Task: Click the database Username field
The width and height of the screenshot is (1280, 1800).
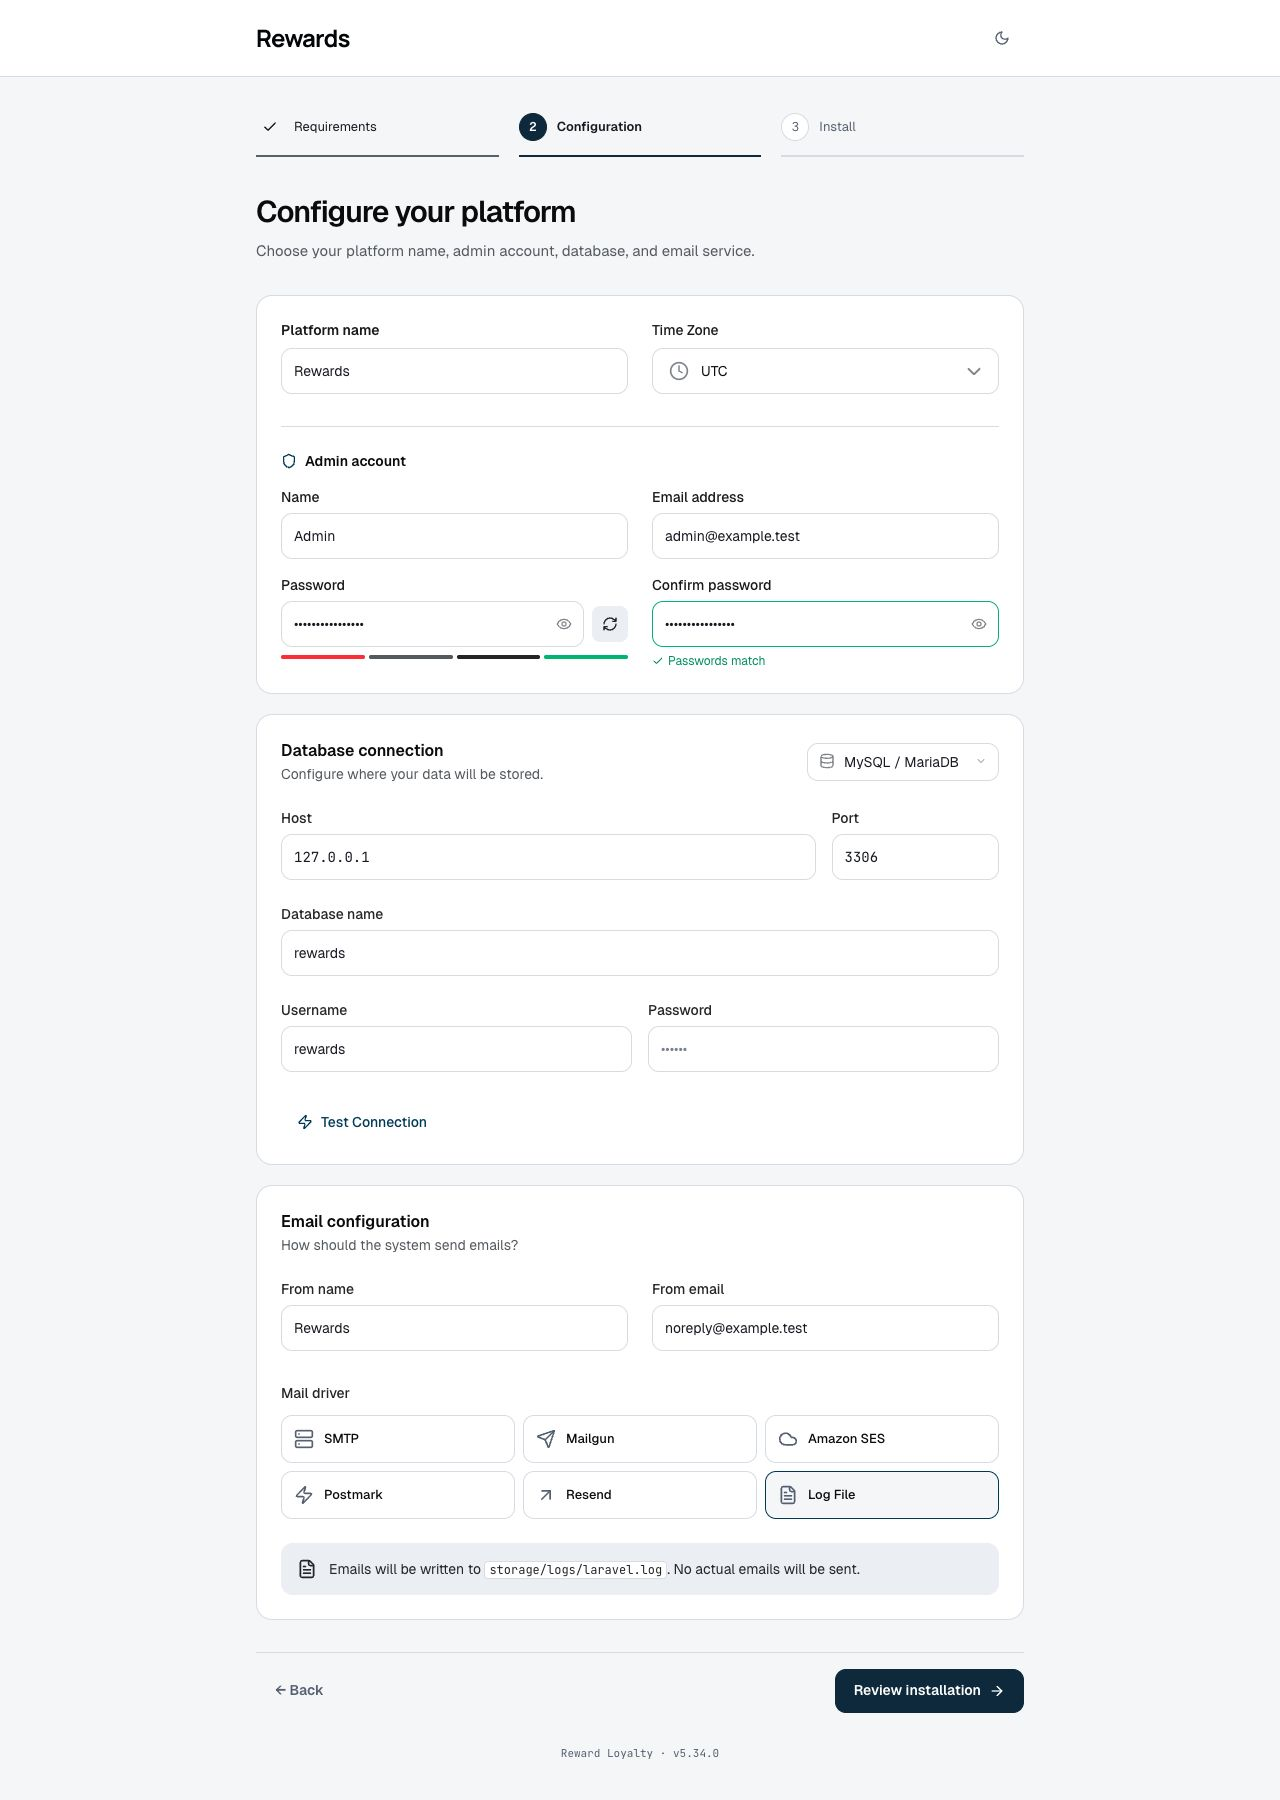Action: 456,1049
